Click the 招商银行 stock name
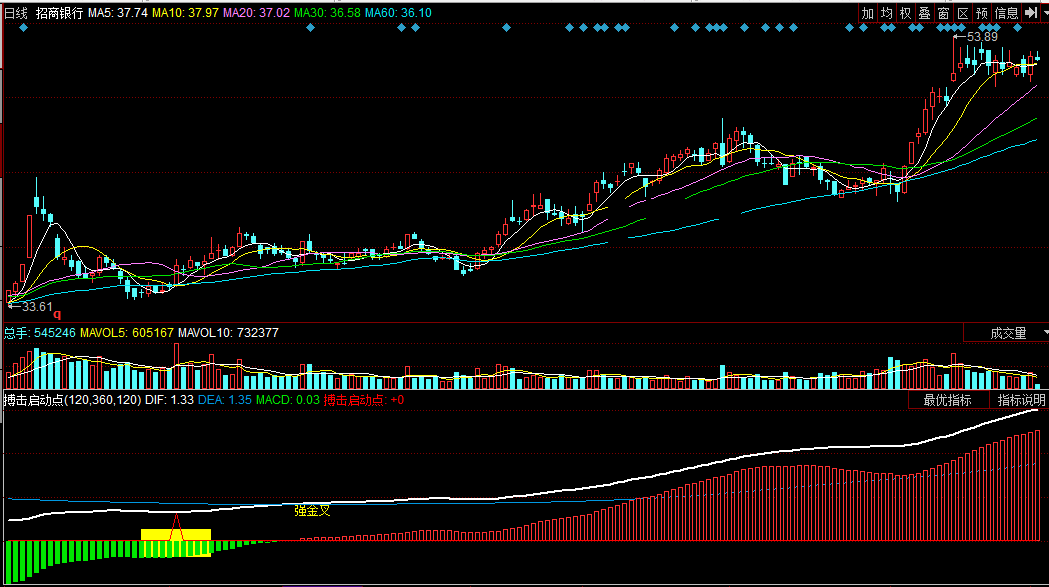 click(60, 13)
